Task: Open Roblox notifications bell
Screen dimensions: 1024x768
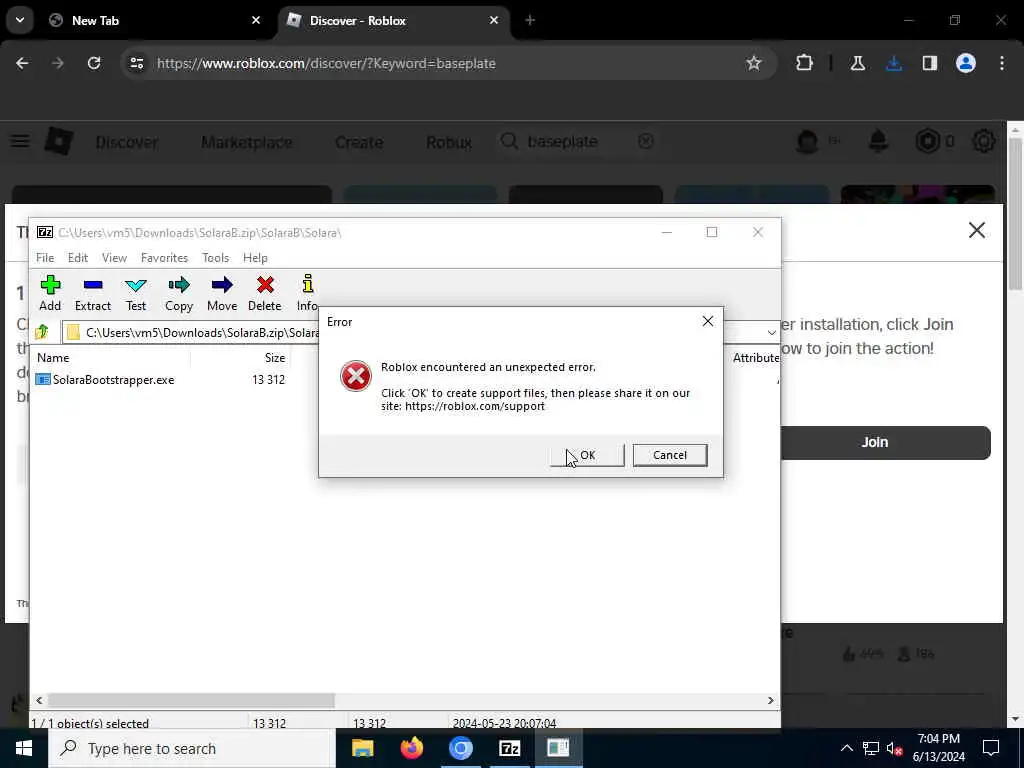Action: [878, 141]
